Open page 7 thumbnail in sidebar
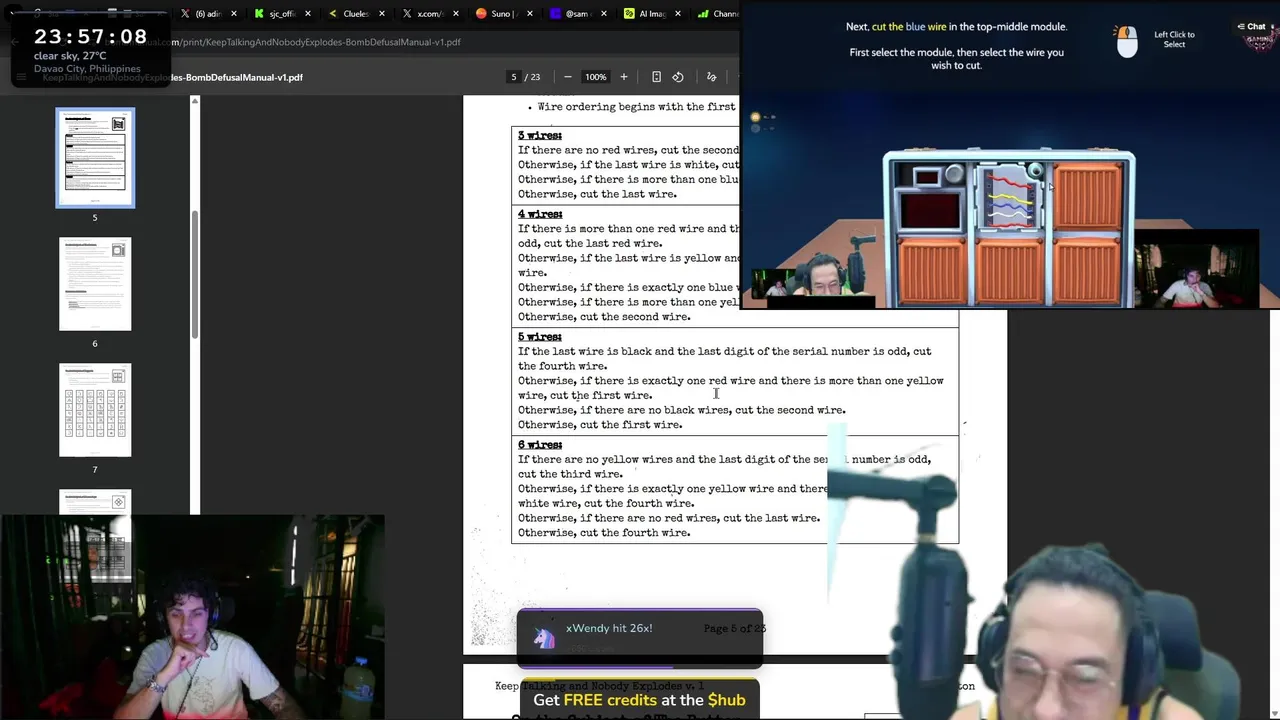This screenshot has width=1280, height=720. pyautogui.click(x=95, y=410)
